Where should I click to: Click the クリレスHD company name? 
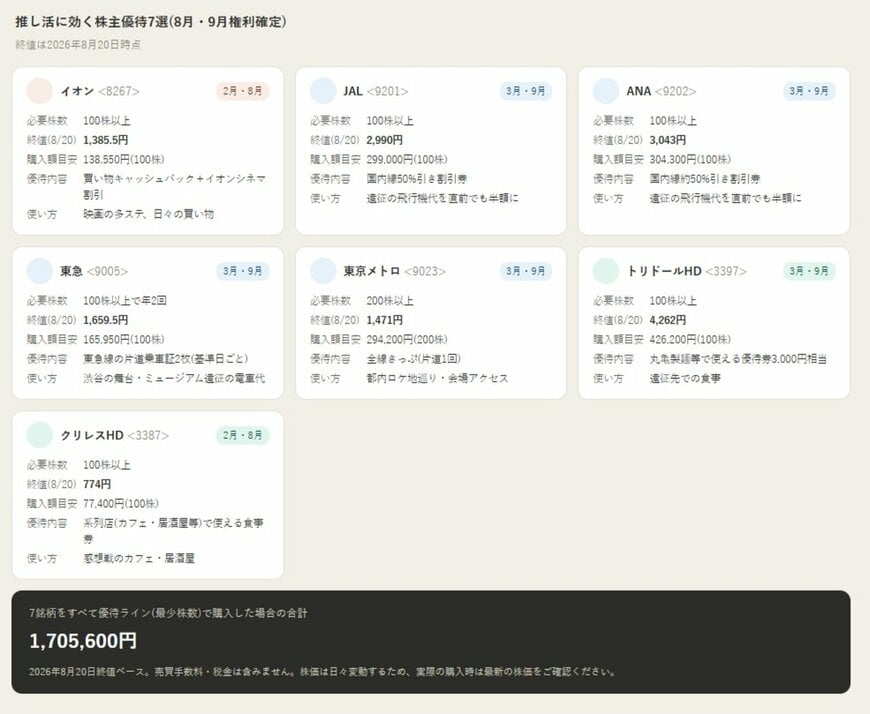pos(92,436)
